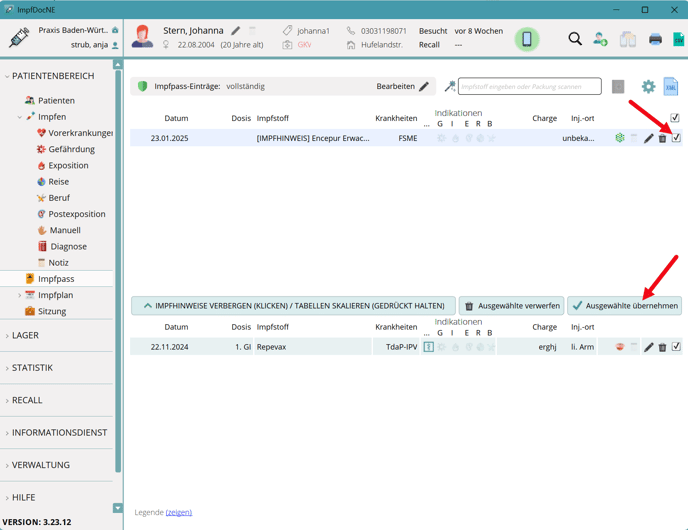Click the sidebar scroll-up arrow
This screenshot has height=530, width=688.
tap(118, 65)
